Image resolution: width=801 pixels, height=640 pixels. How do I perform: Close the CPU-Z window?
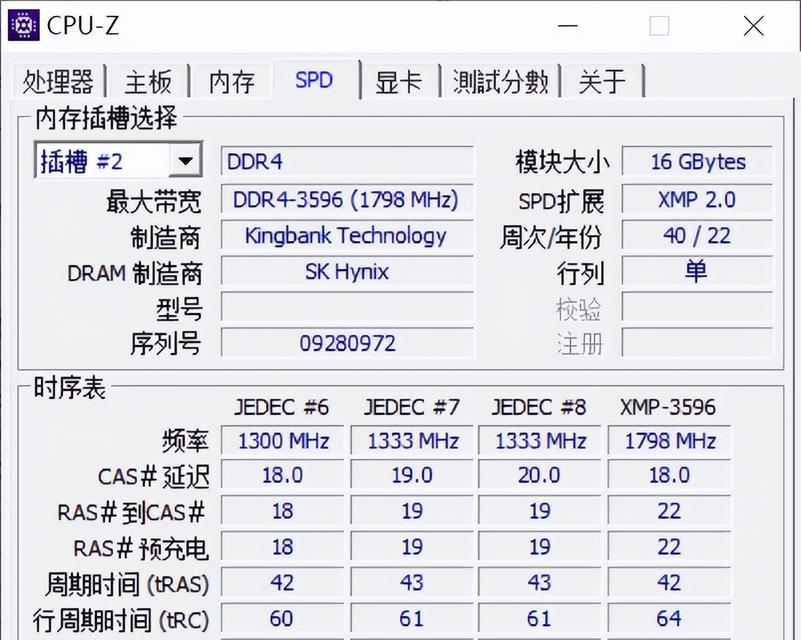753,26
